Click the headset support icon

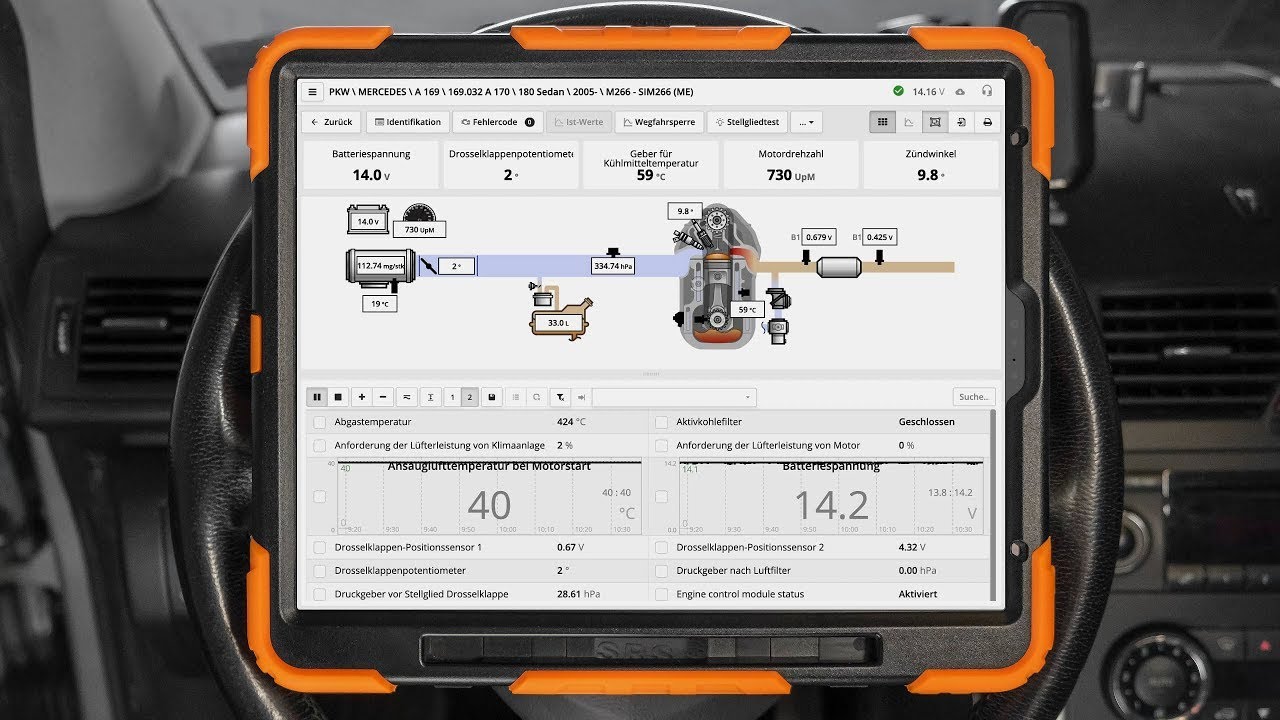(x=987, y=91)
